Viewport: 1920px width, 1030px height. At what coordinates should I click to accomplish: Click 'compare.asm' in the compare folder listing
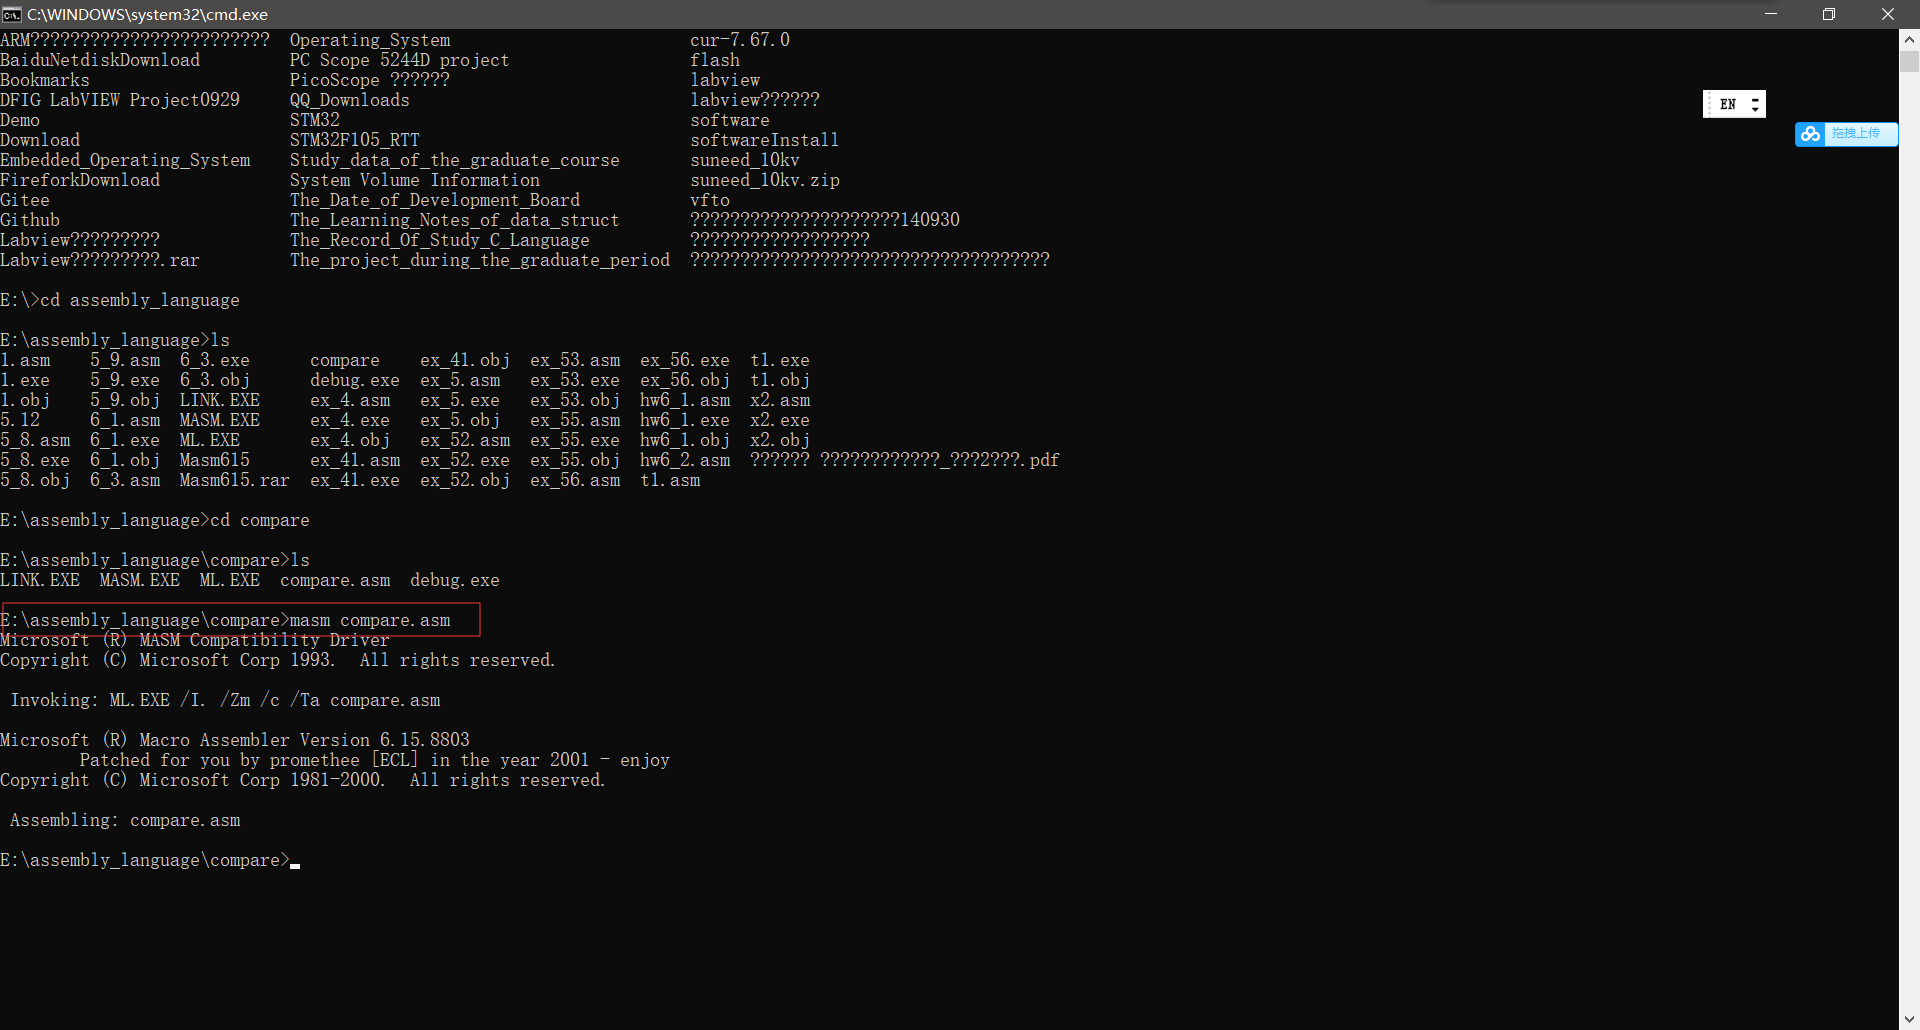335,580
